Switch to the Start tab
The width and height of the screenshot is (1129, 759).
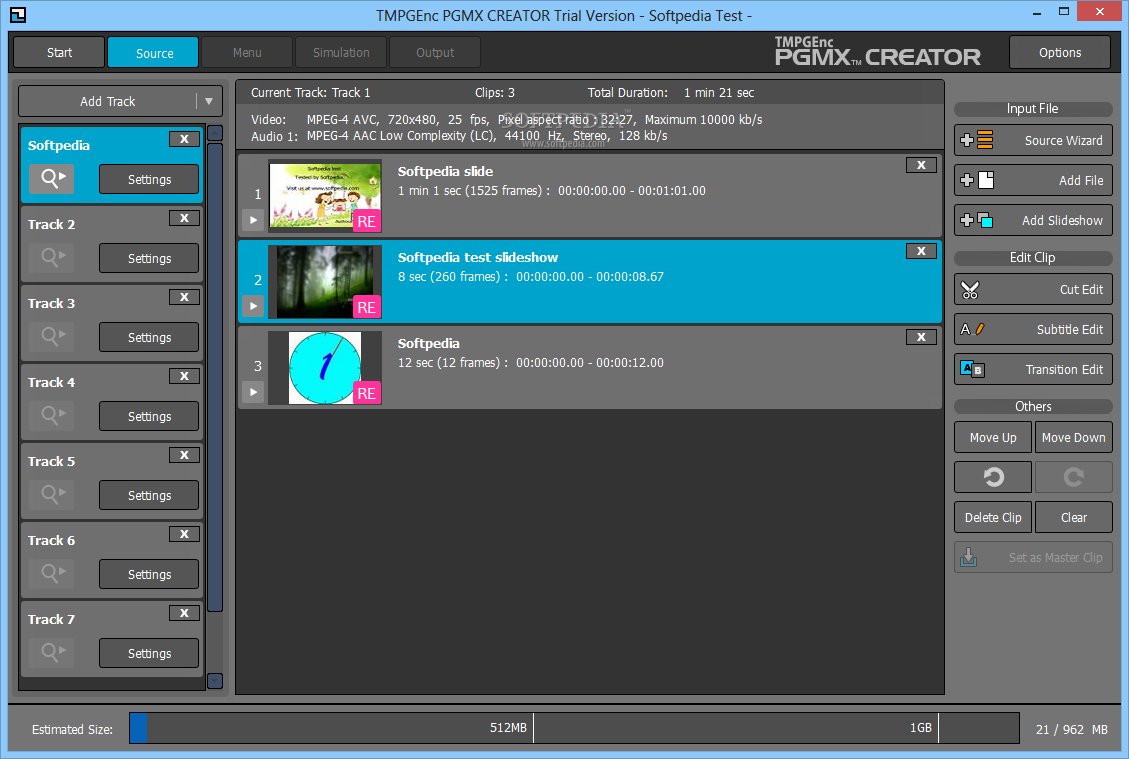point(59,53)
